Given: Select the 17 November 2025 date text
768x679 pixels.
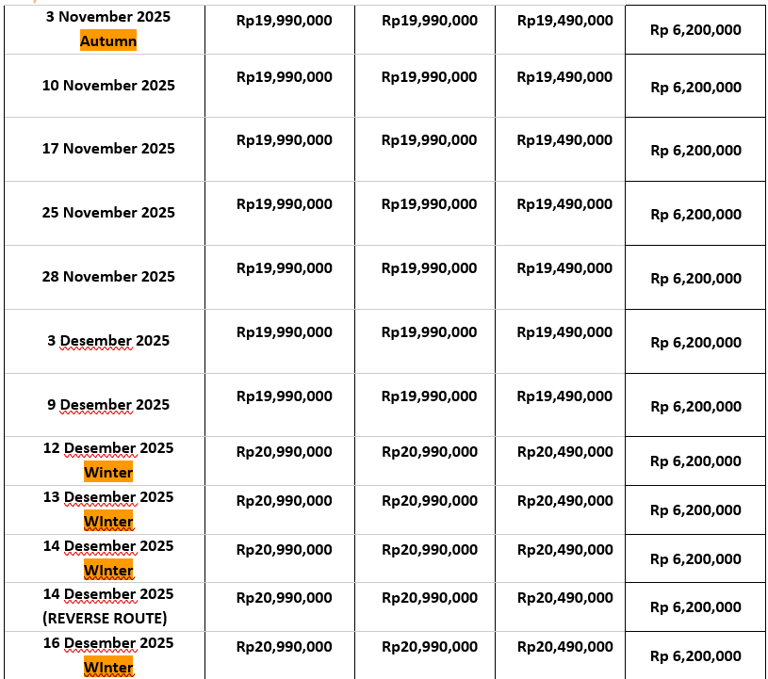Looking at the screenshot, I should coord(108,148).
